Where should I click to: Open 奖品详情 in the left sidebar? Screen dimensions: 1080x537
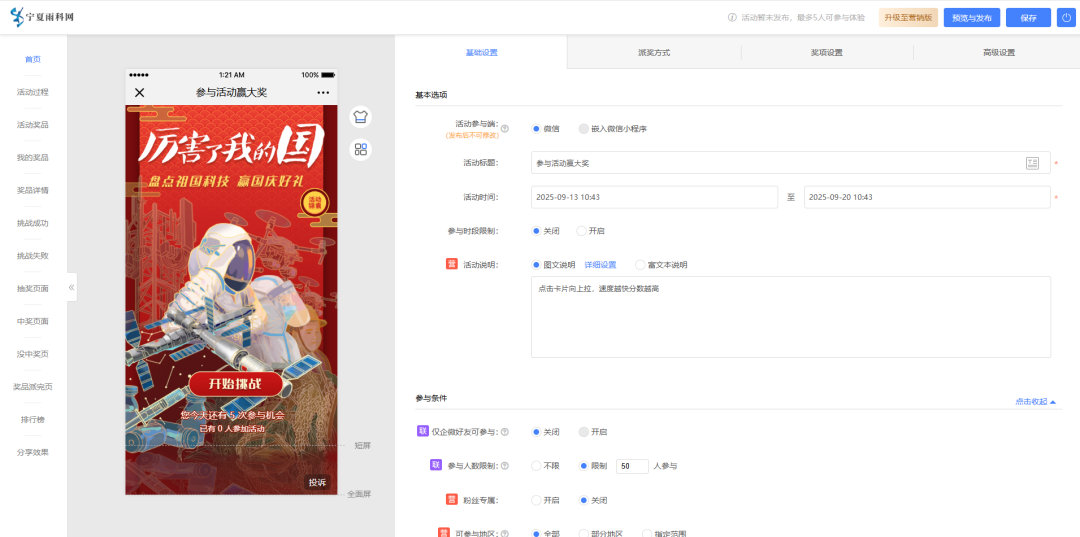[x=33, y=190]
